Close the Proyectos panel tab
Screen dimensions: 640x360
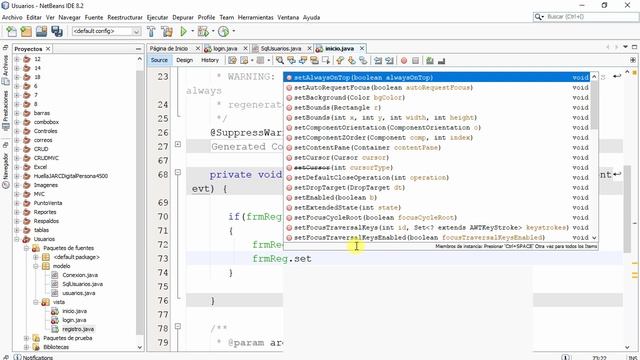coord(48,49)
